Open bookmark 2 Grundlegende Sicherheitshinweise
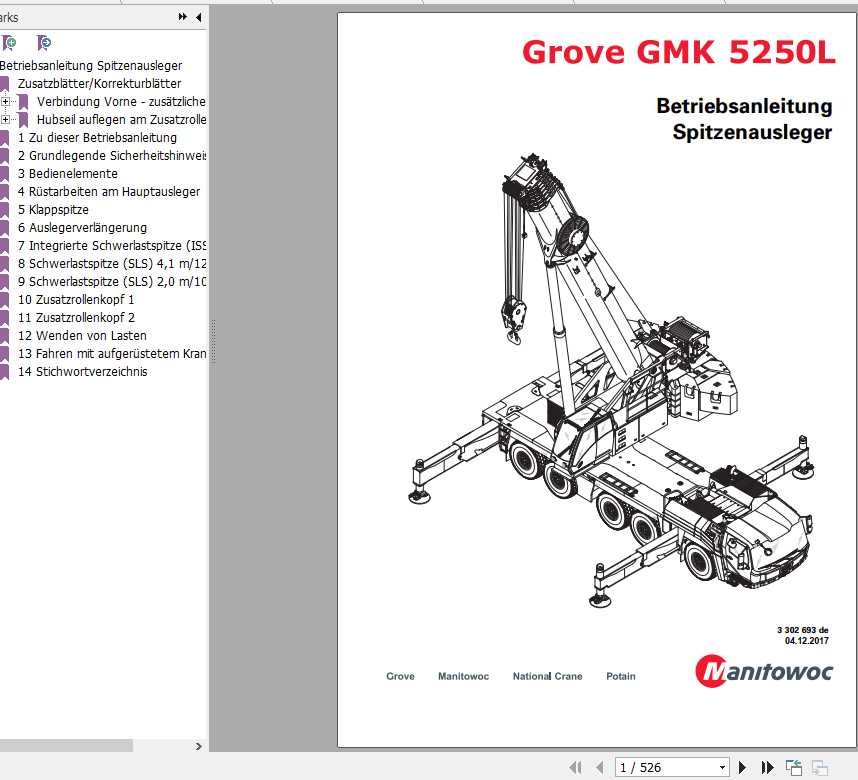The image size is (858, 780). tap(112, 156)
